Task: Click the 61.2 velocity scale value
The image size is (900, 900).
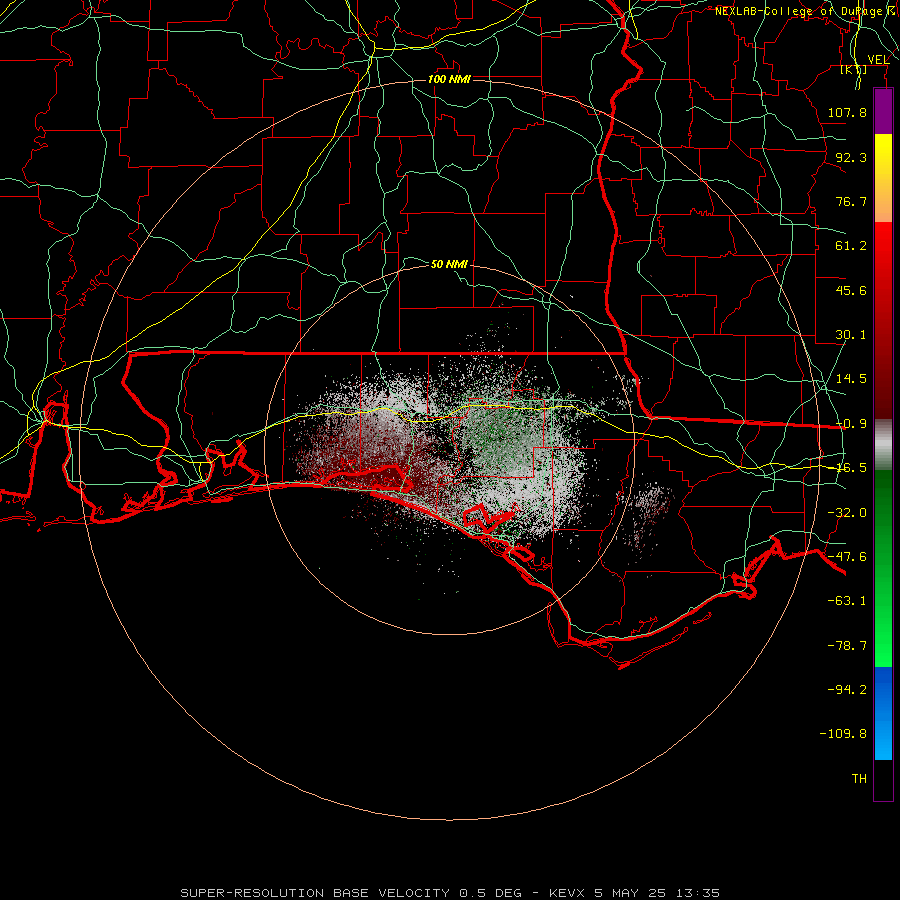Action: click(x=851, y=246)
